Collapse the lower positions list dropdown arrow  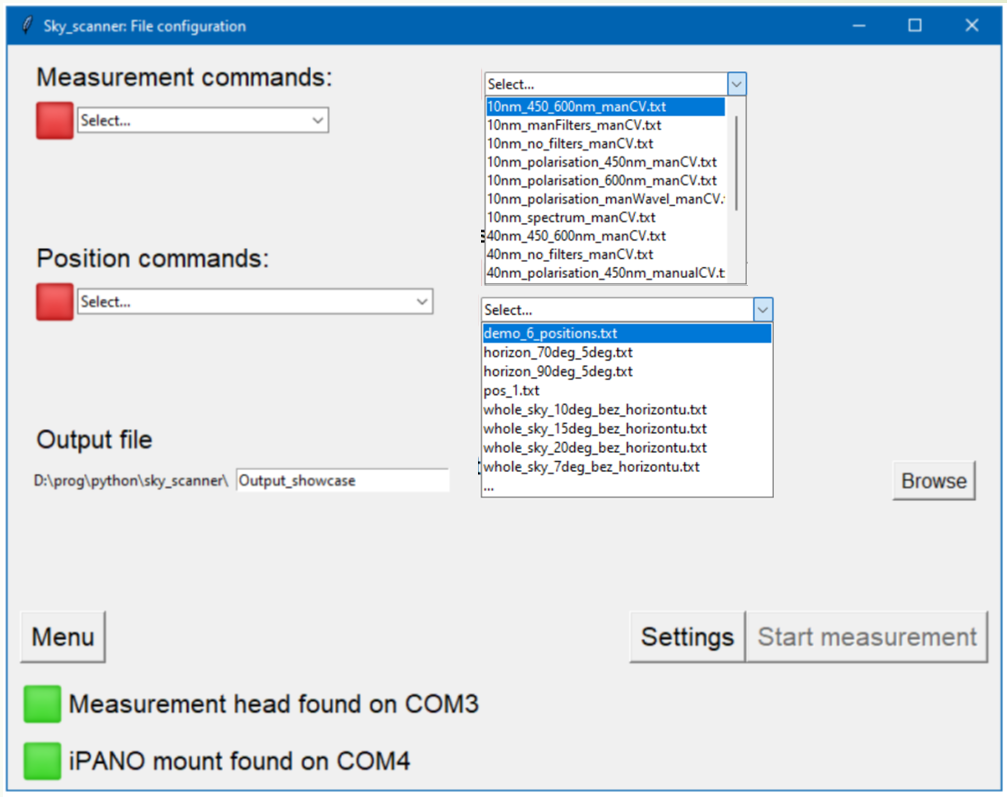(x=762, y=310)
